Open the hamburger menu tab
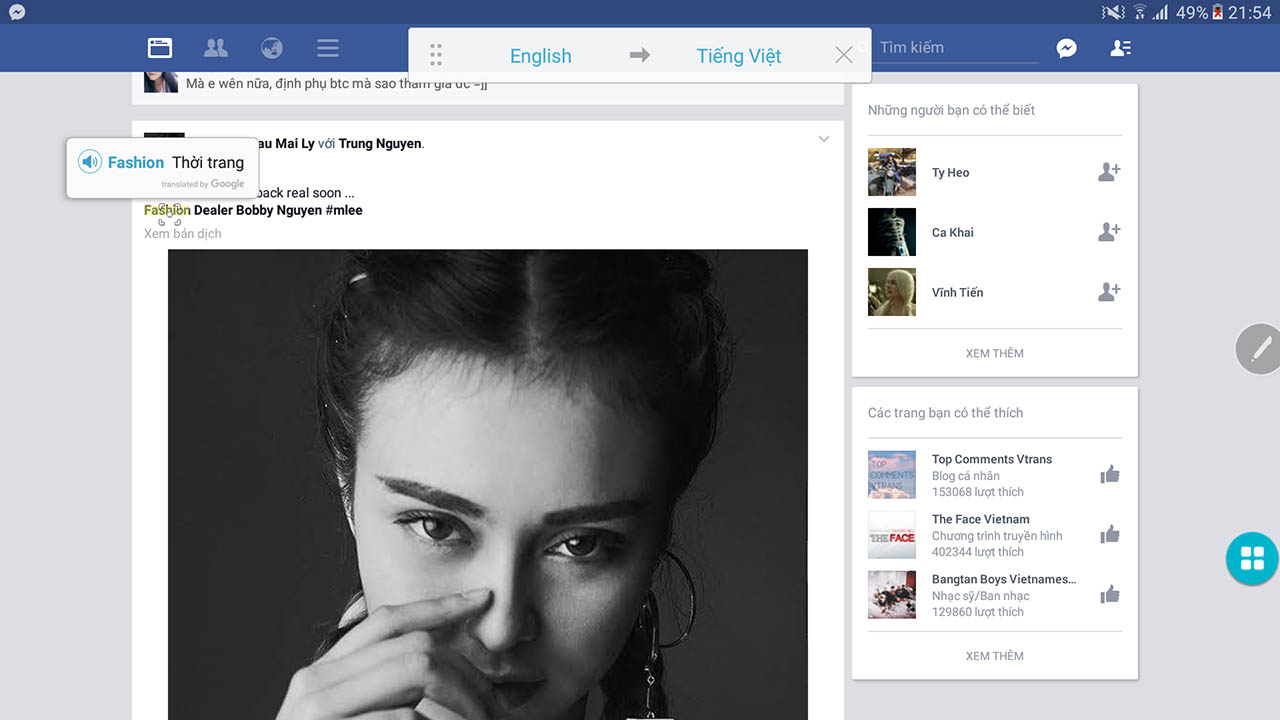The height and width of the screenshot is (720, 1280). 327,48
